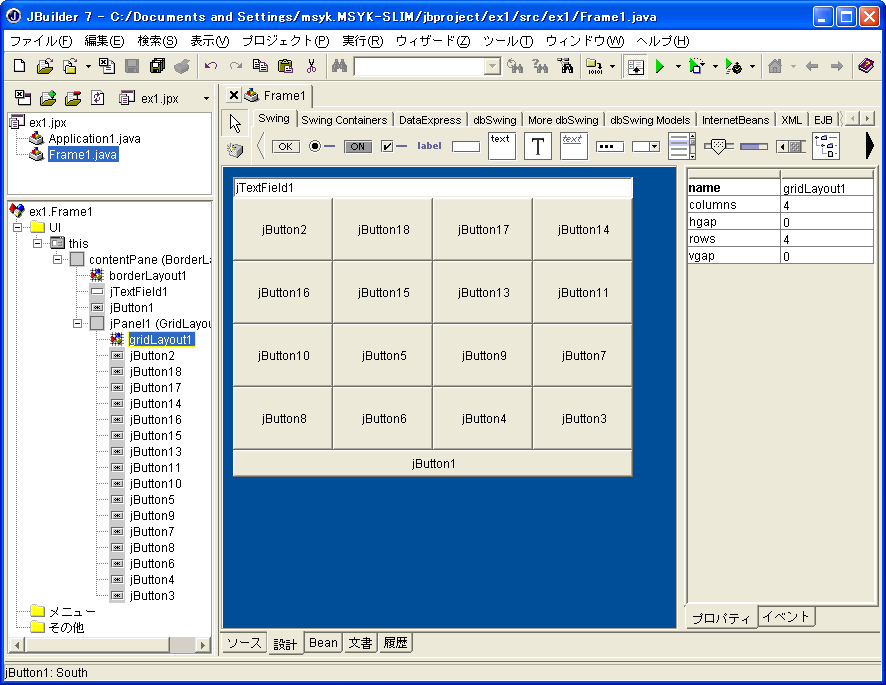Viewport: 886px width, 685px height.
Task: Click jButton5 in the design grid
Action: click(x=384, y=355)
